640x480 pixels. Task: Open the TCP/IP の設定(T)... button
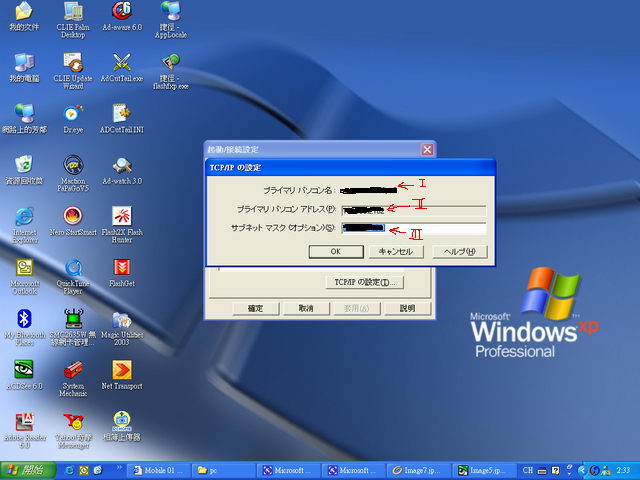pos(364,282)
